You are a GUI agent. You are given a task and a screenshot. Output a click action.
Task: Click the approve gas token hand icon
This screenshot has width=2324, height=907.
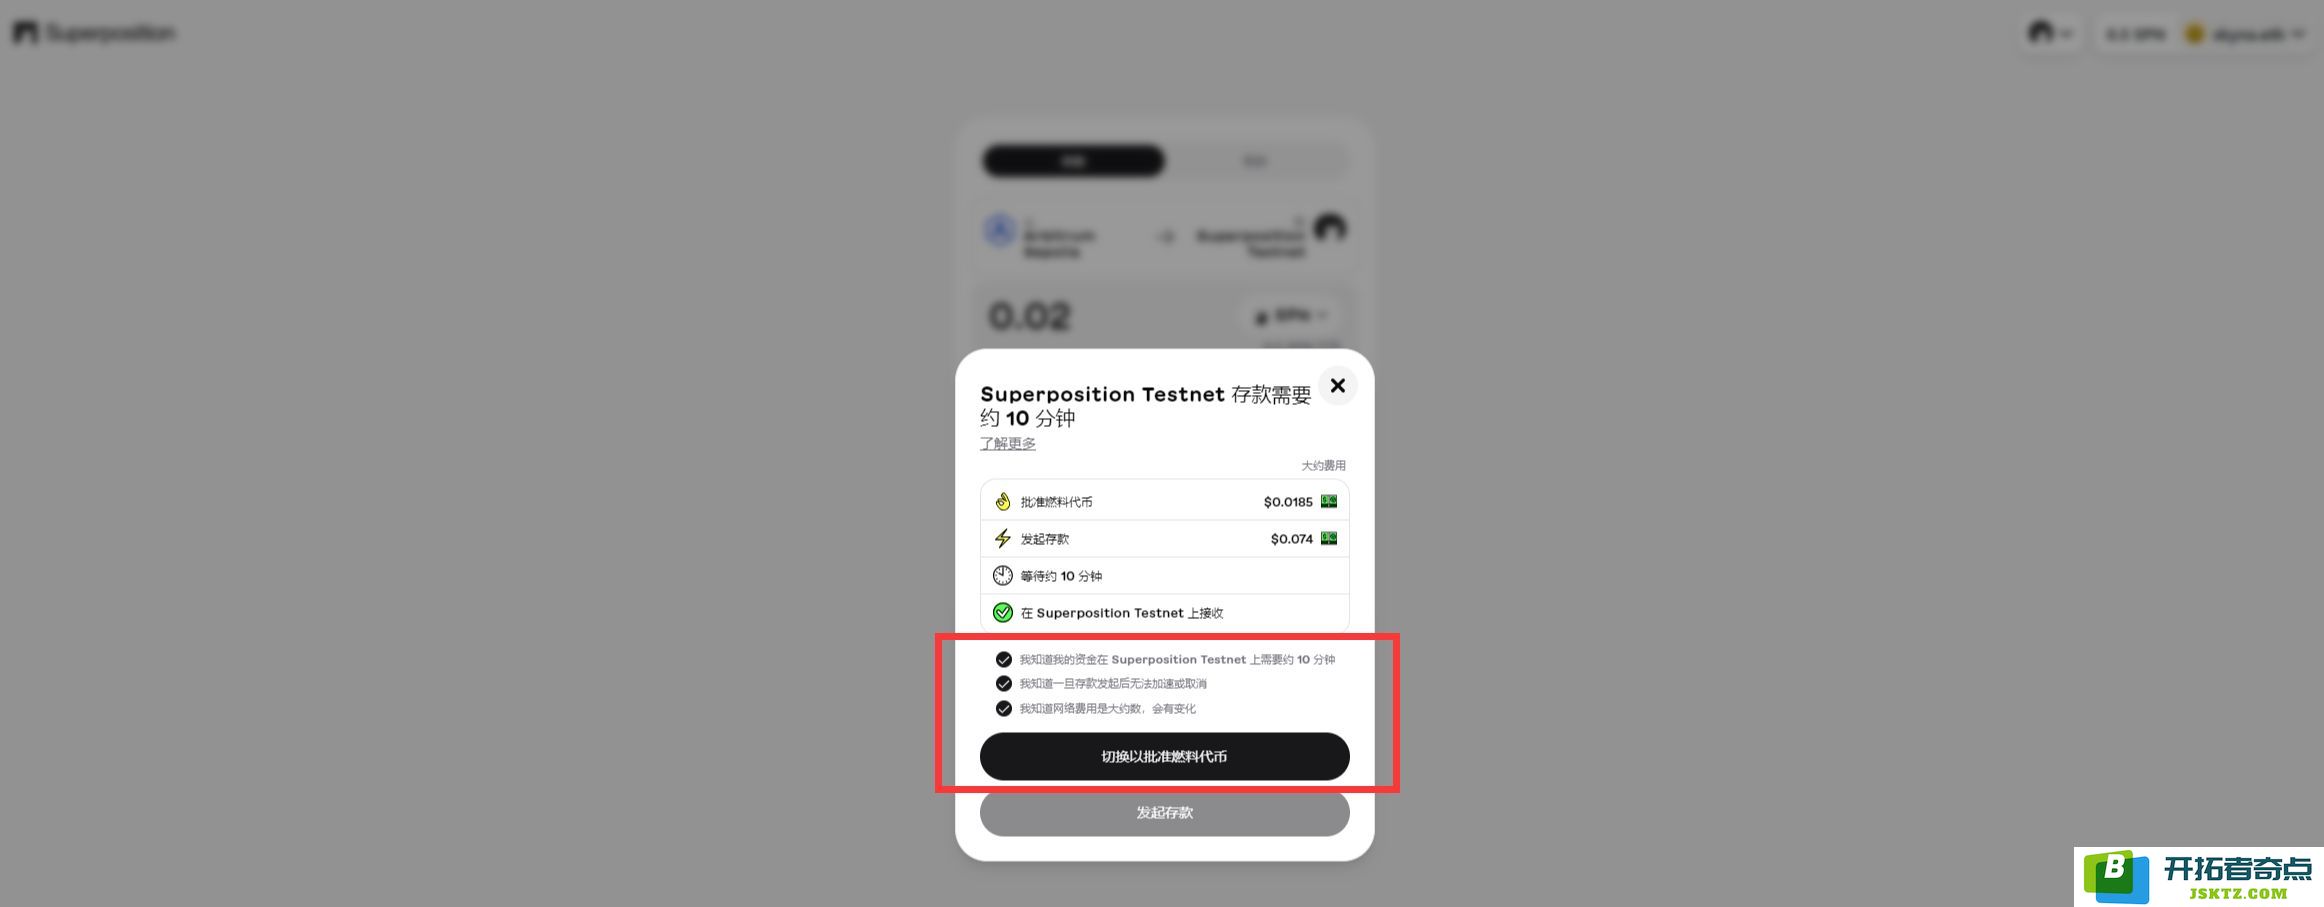pos(1002,501)
